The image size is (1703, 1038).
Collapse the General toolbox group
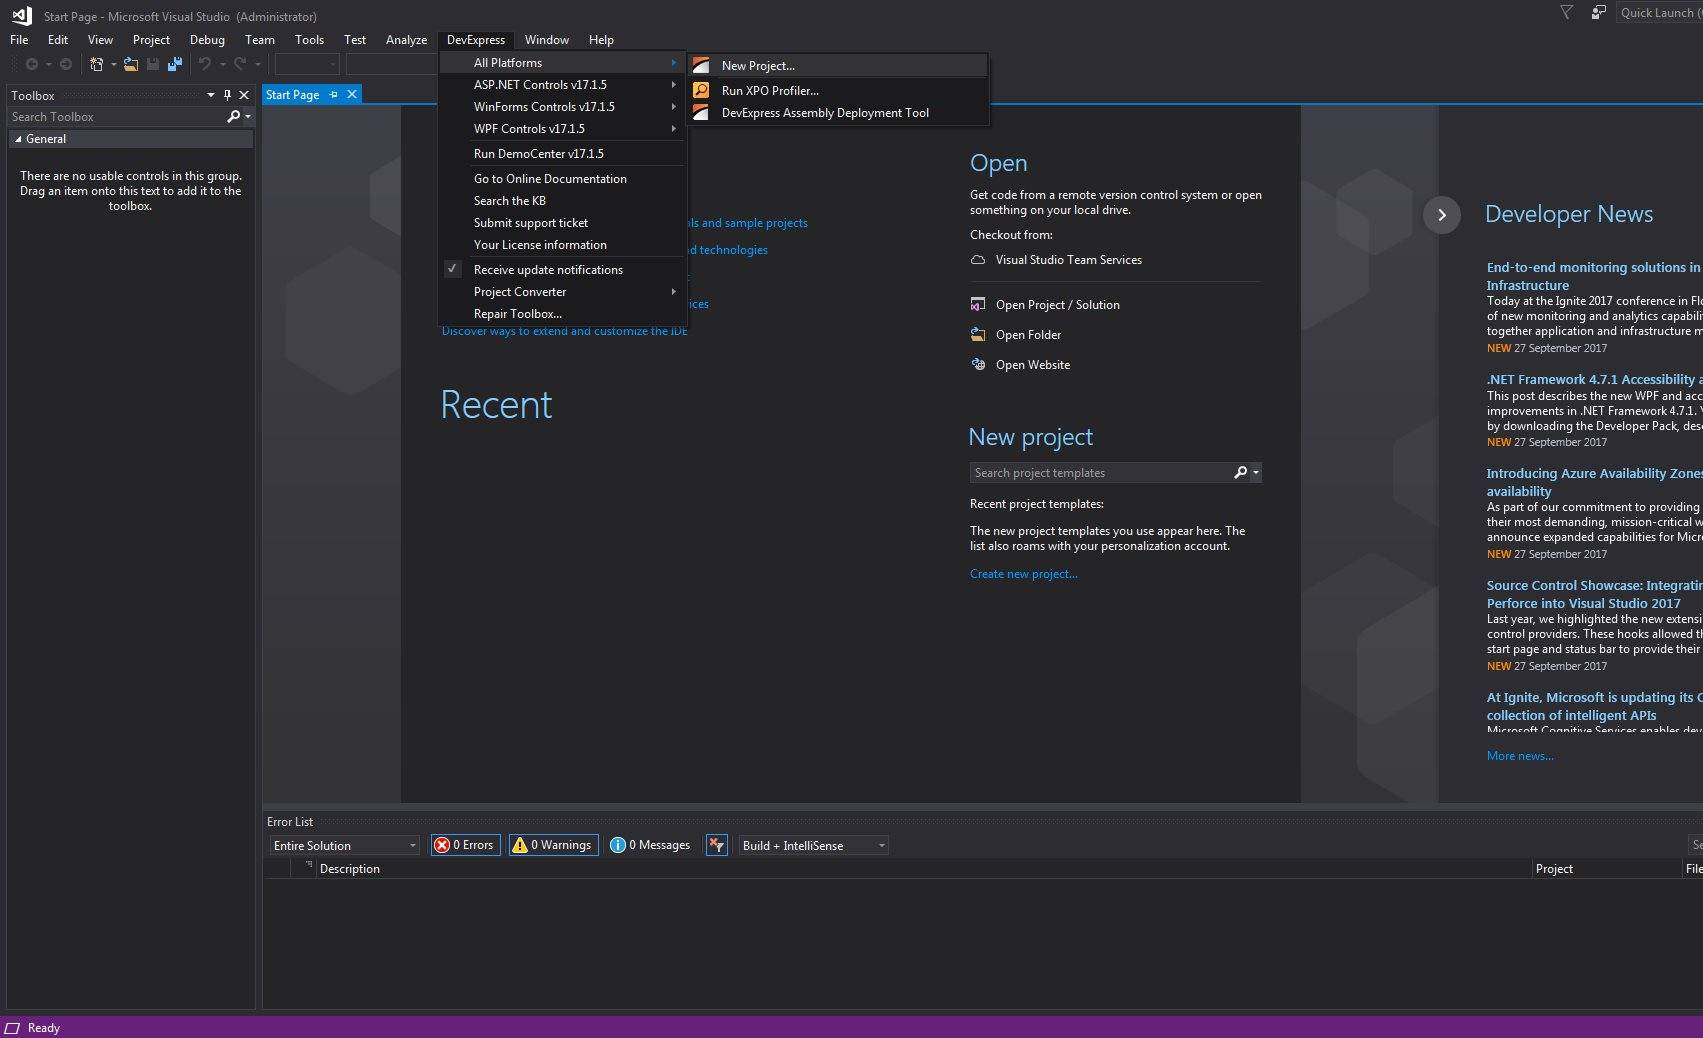tap(18, 139)
